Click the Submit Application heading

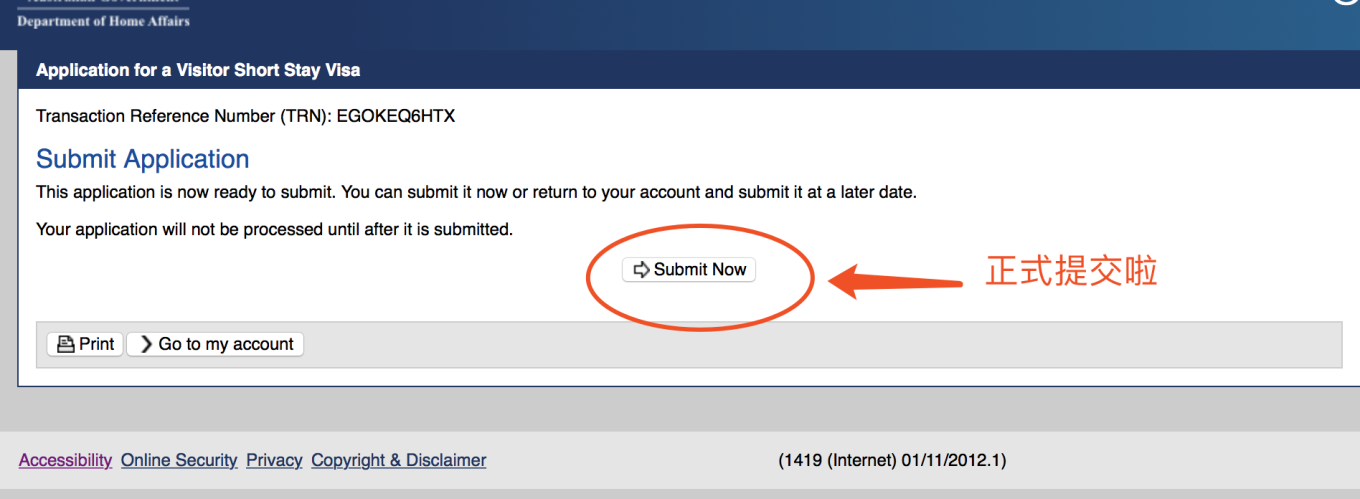point(143,159)
